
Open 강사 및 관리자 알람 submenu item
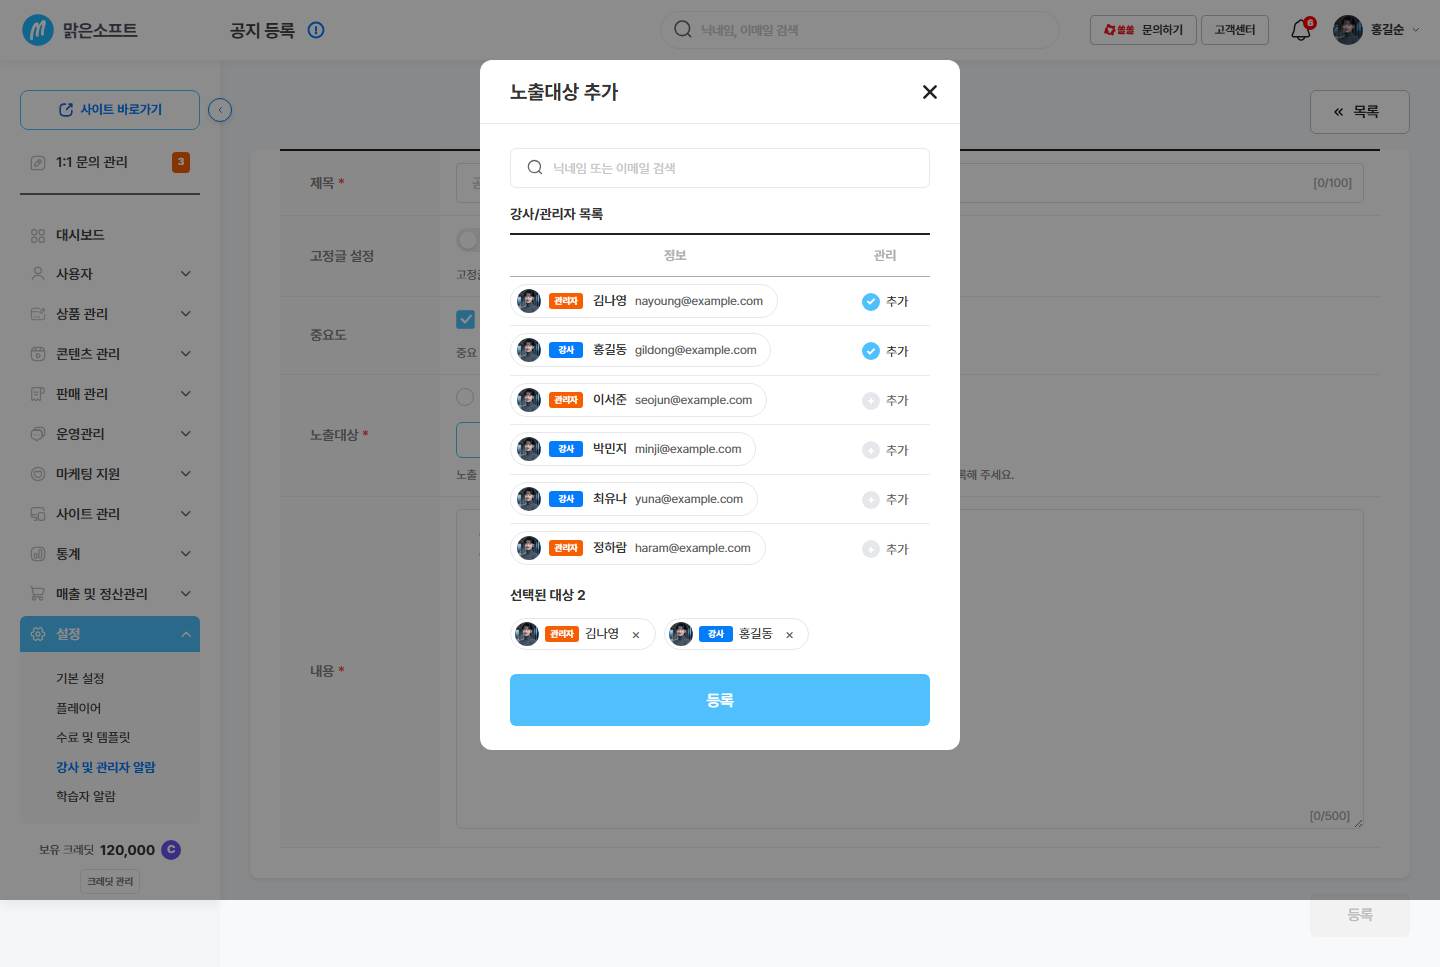click(106, 767)
